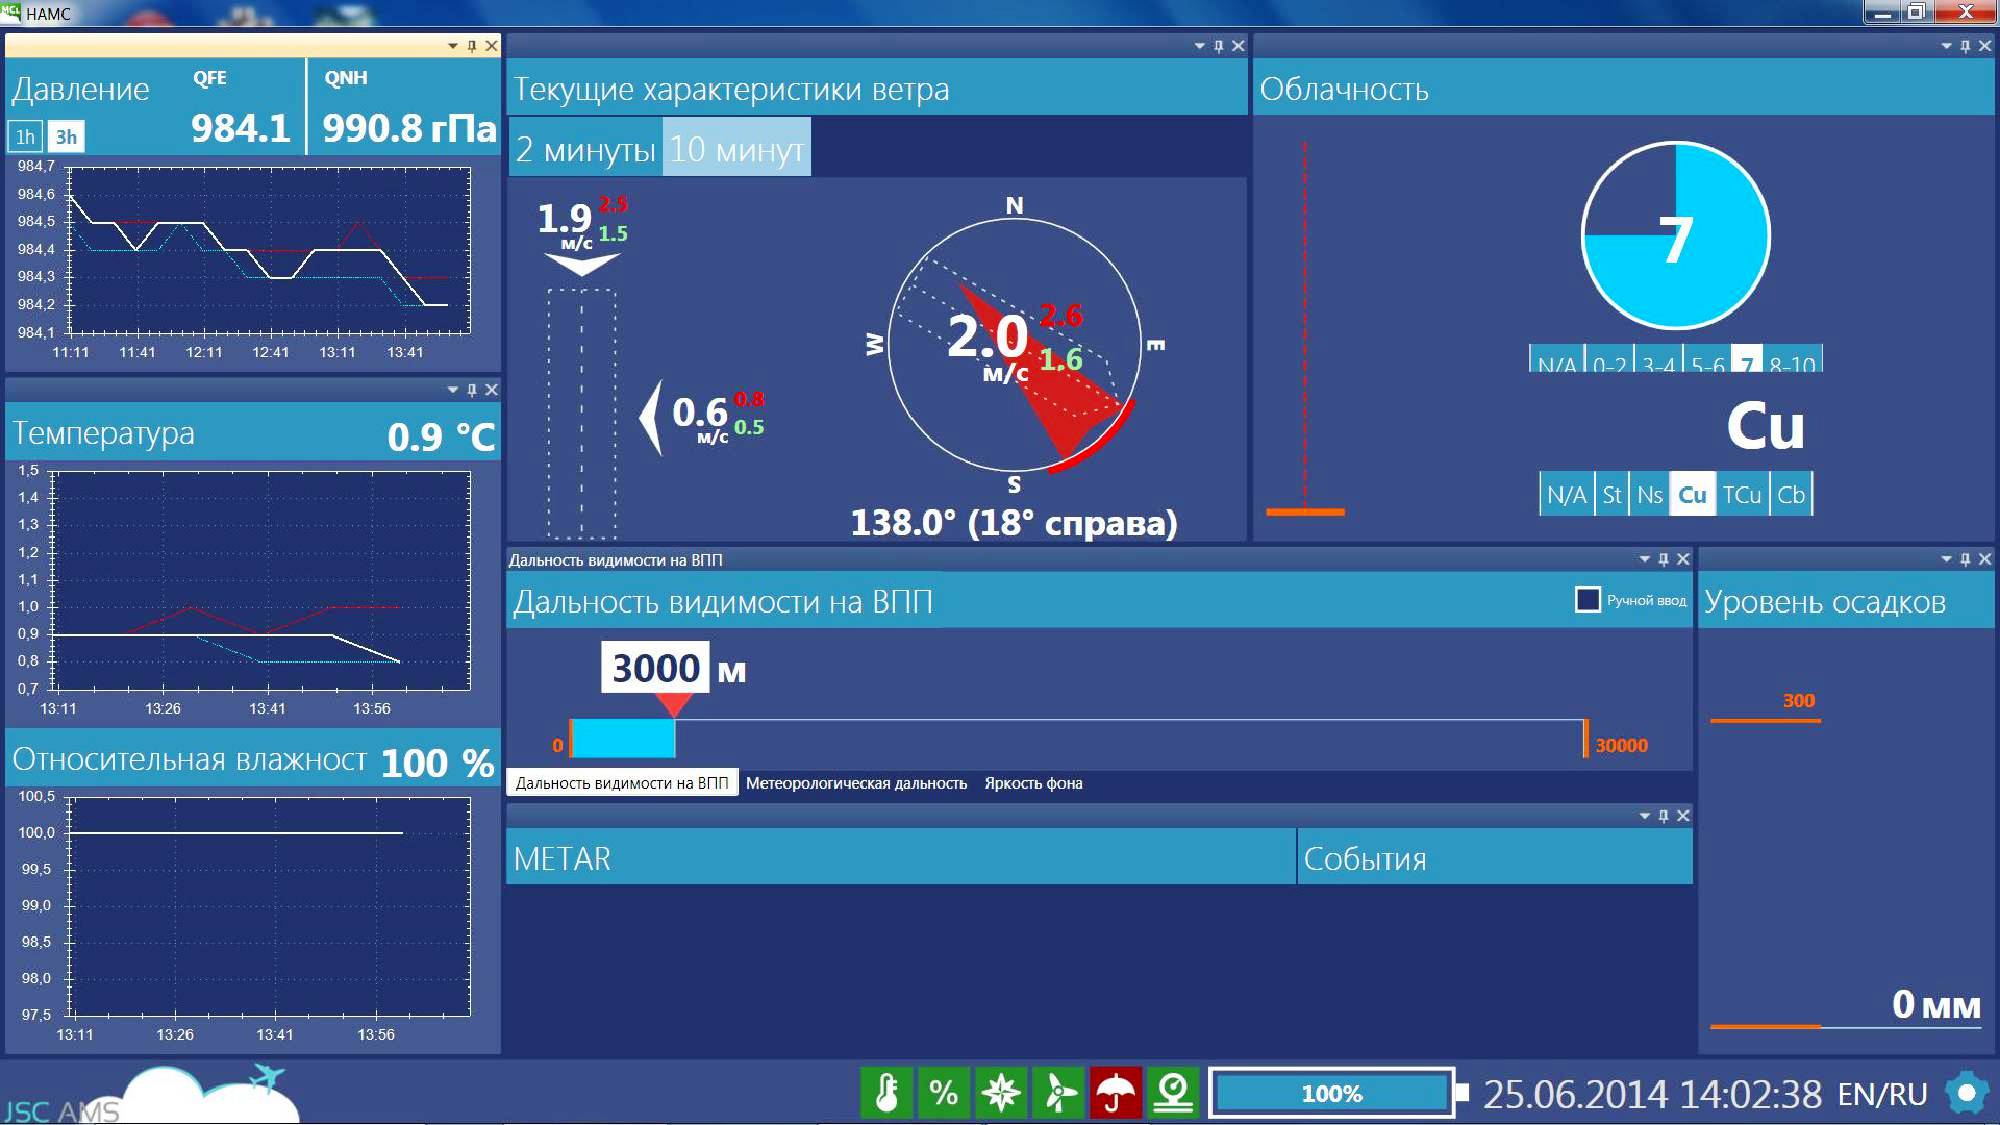Set cloud type to St
Viewport: 2000px width, 1125px height.
(x=1611, y=494)
